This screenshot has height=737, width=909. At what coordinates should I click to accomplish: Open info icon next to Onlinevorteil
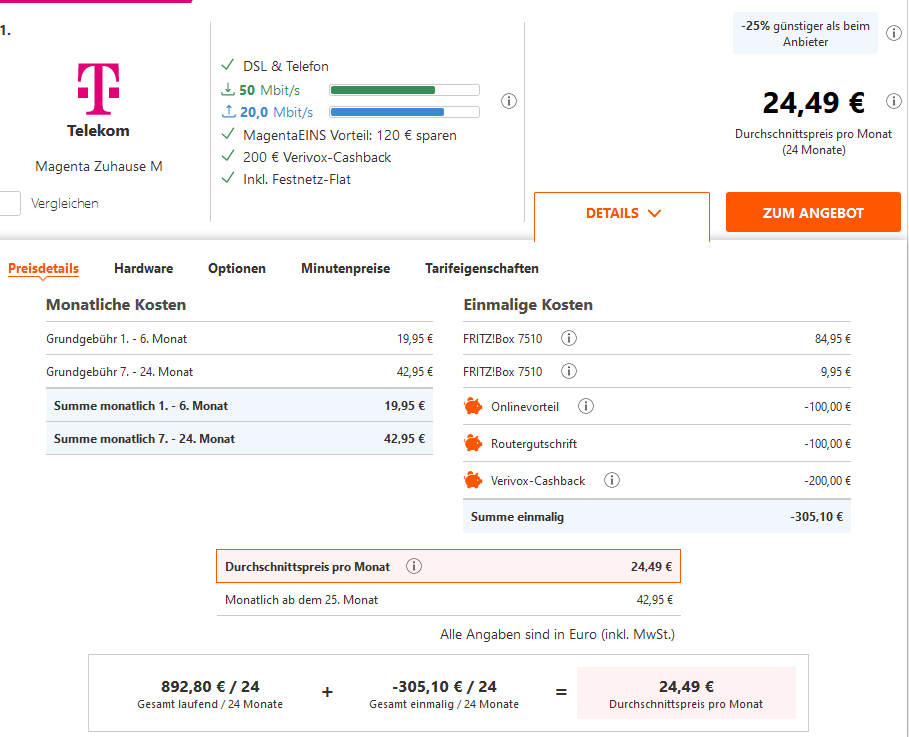tap(586, 406)
